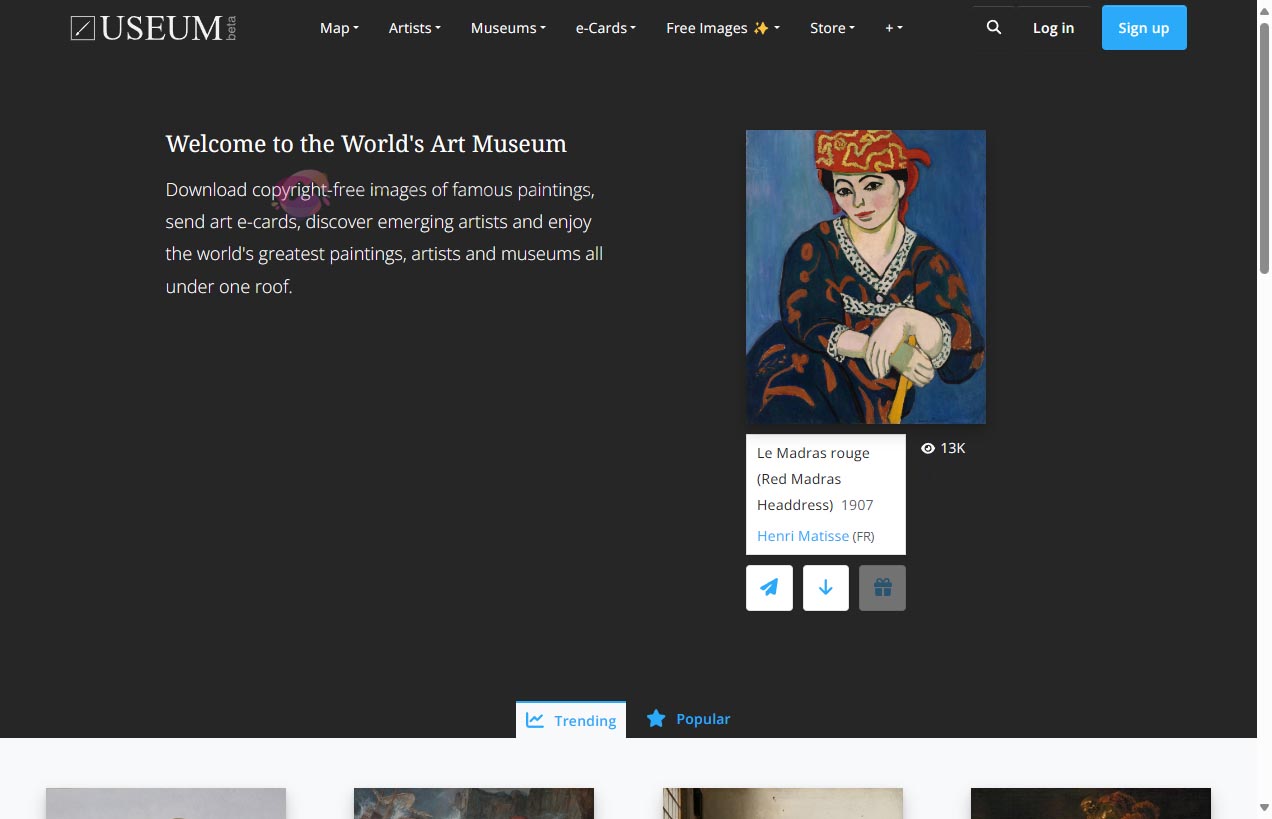Open search using the magnifying glass icon
Image resolution: width=1272 pixels, height=819 pixels.
(x=992, y=27)
